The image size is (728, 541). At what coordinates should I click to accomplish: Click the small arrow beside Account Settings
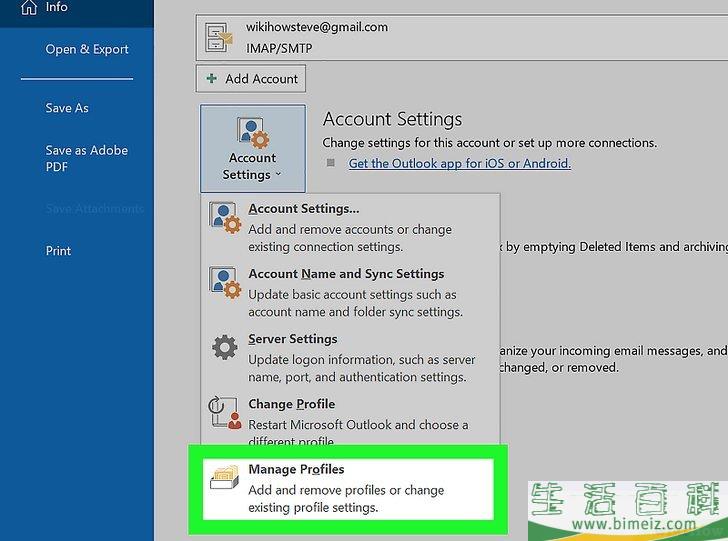(279, 175)
